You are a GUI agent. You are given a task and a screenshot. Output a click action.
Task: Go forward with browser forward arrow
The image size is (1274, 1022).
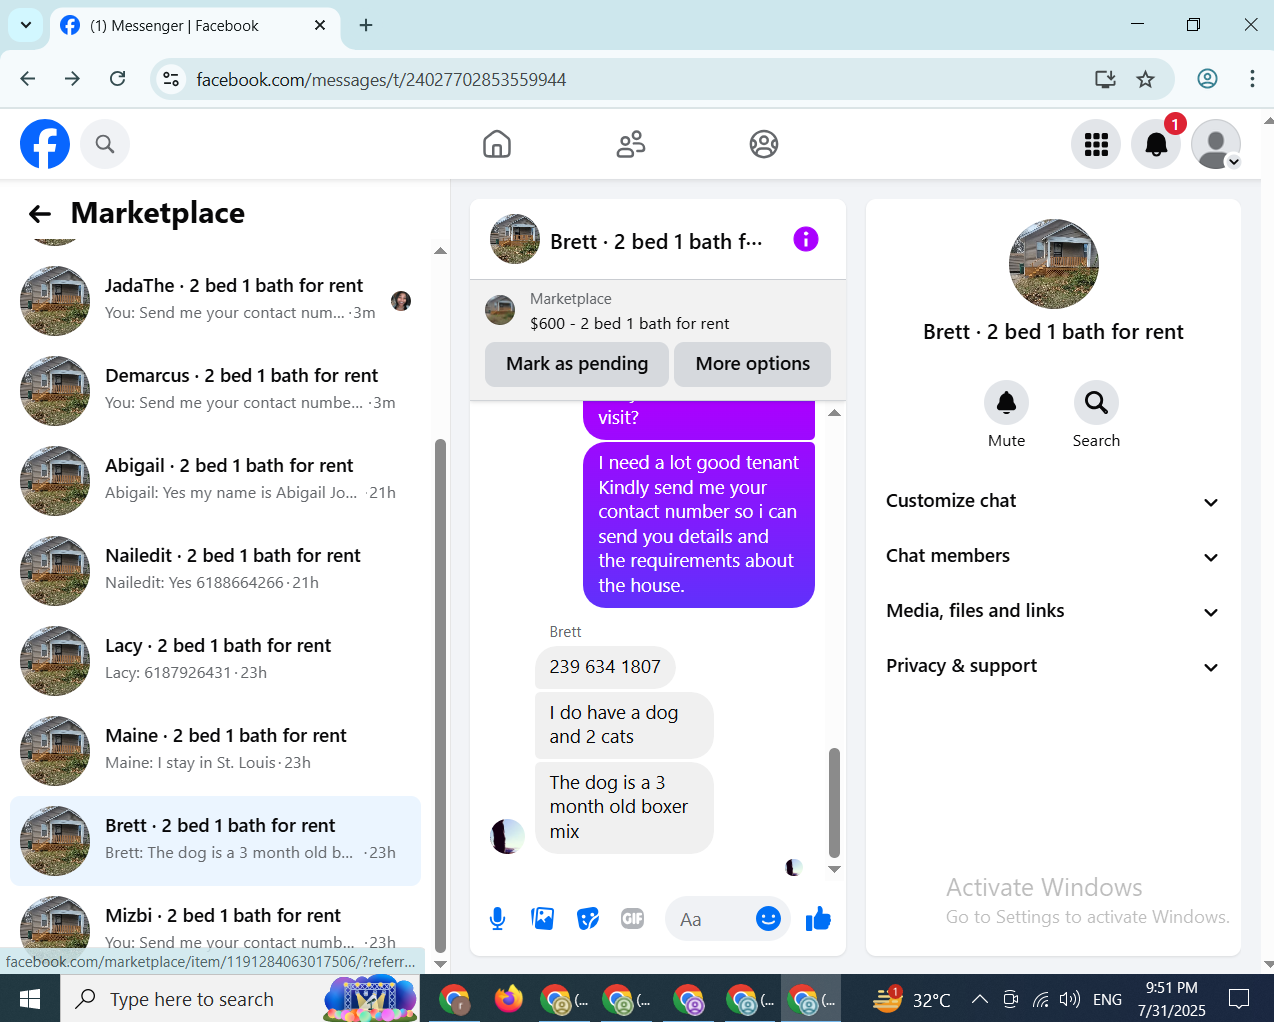pos(72,79)
